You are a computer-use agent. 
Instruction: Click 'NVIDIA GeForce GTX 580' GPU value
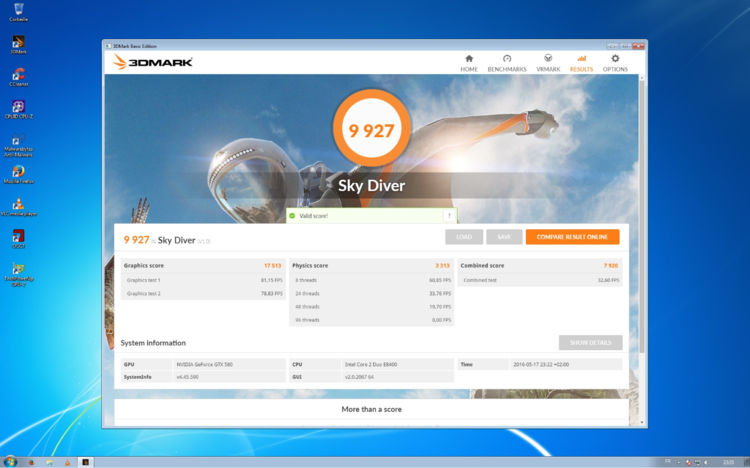[205, 365]
